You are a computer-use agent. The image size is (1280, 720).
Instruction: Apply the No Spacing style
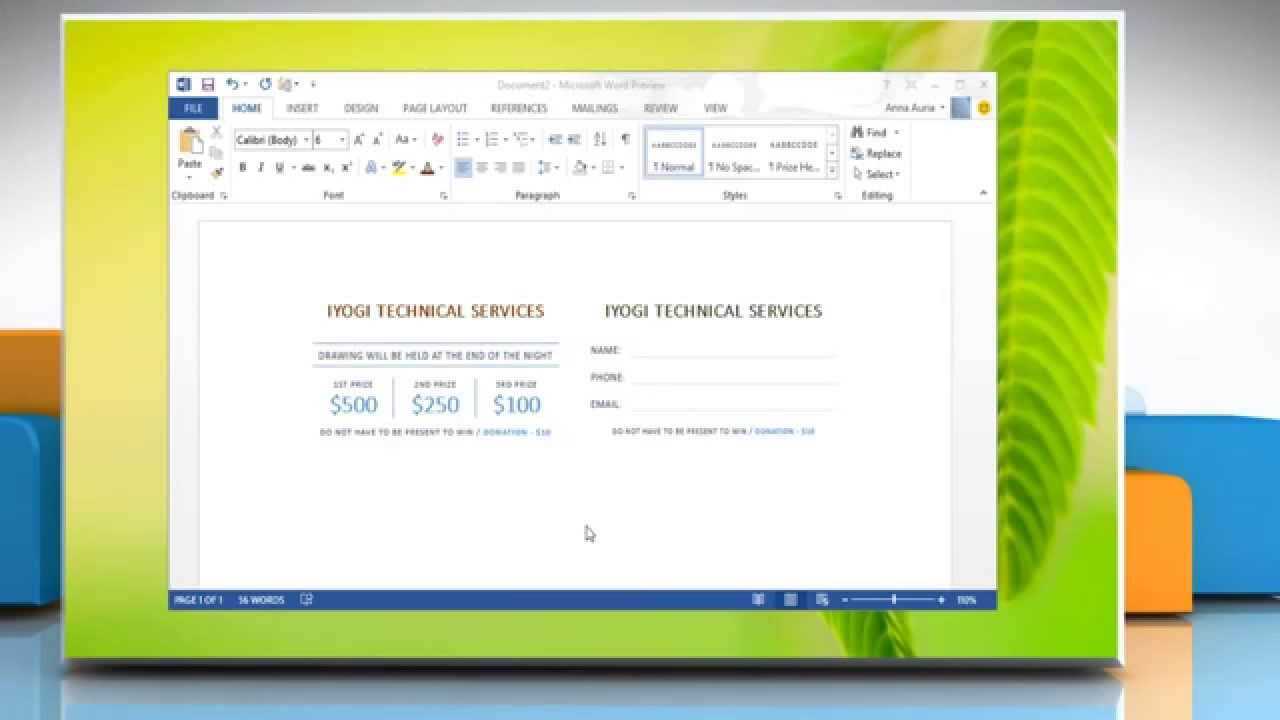click(x=734, y=153)
